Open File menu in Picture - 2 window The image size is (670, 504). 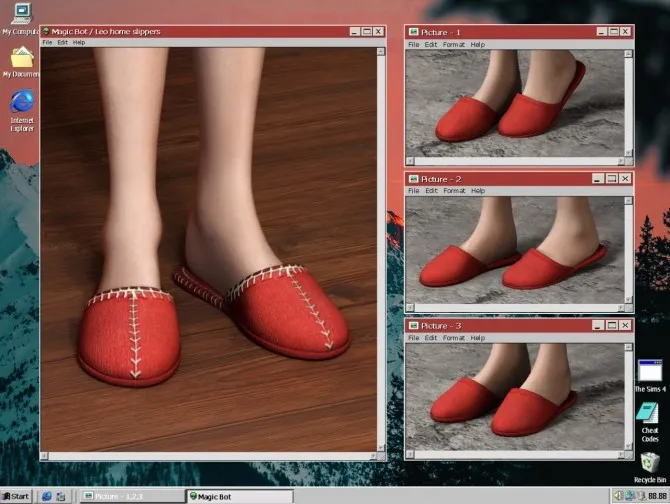413,190
